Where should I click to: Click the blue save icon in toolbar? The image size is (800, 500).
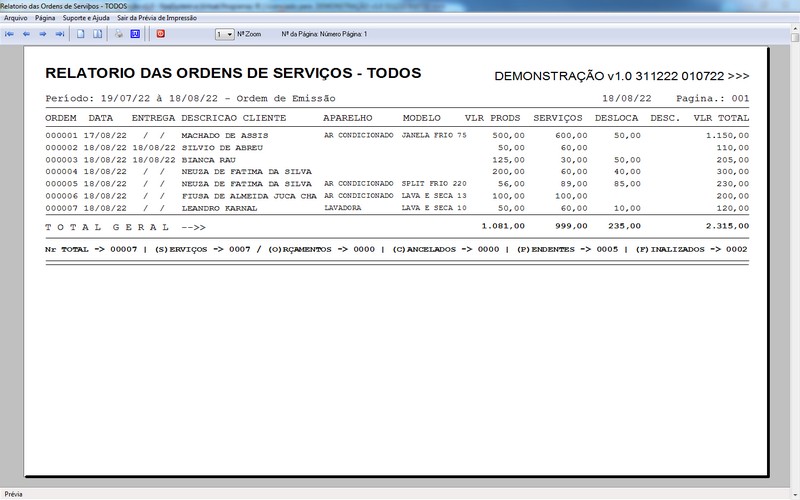pyautogui.click(x=135, y=34)
